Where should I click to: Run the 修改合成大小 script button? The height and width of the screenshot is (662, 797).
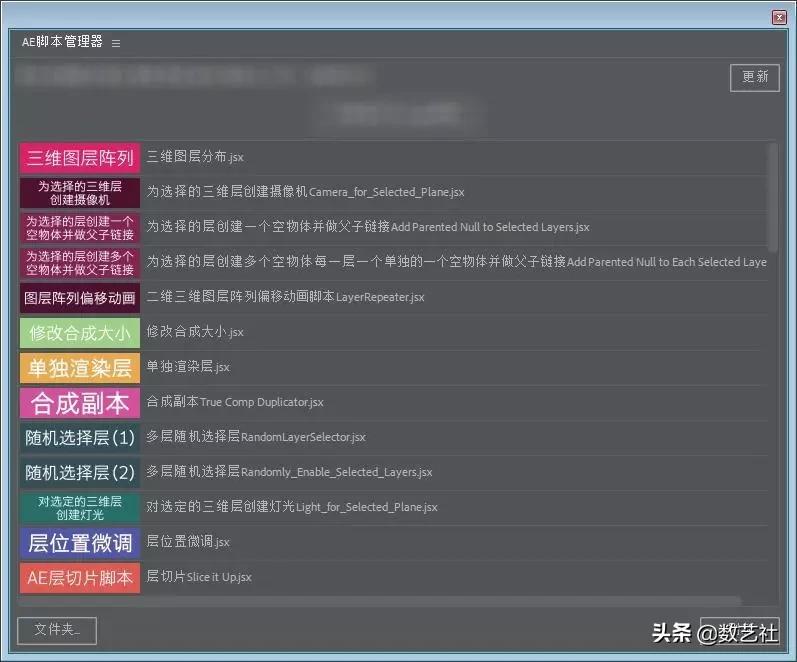[x=80, y=333]
